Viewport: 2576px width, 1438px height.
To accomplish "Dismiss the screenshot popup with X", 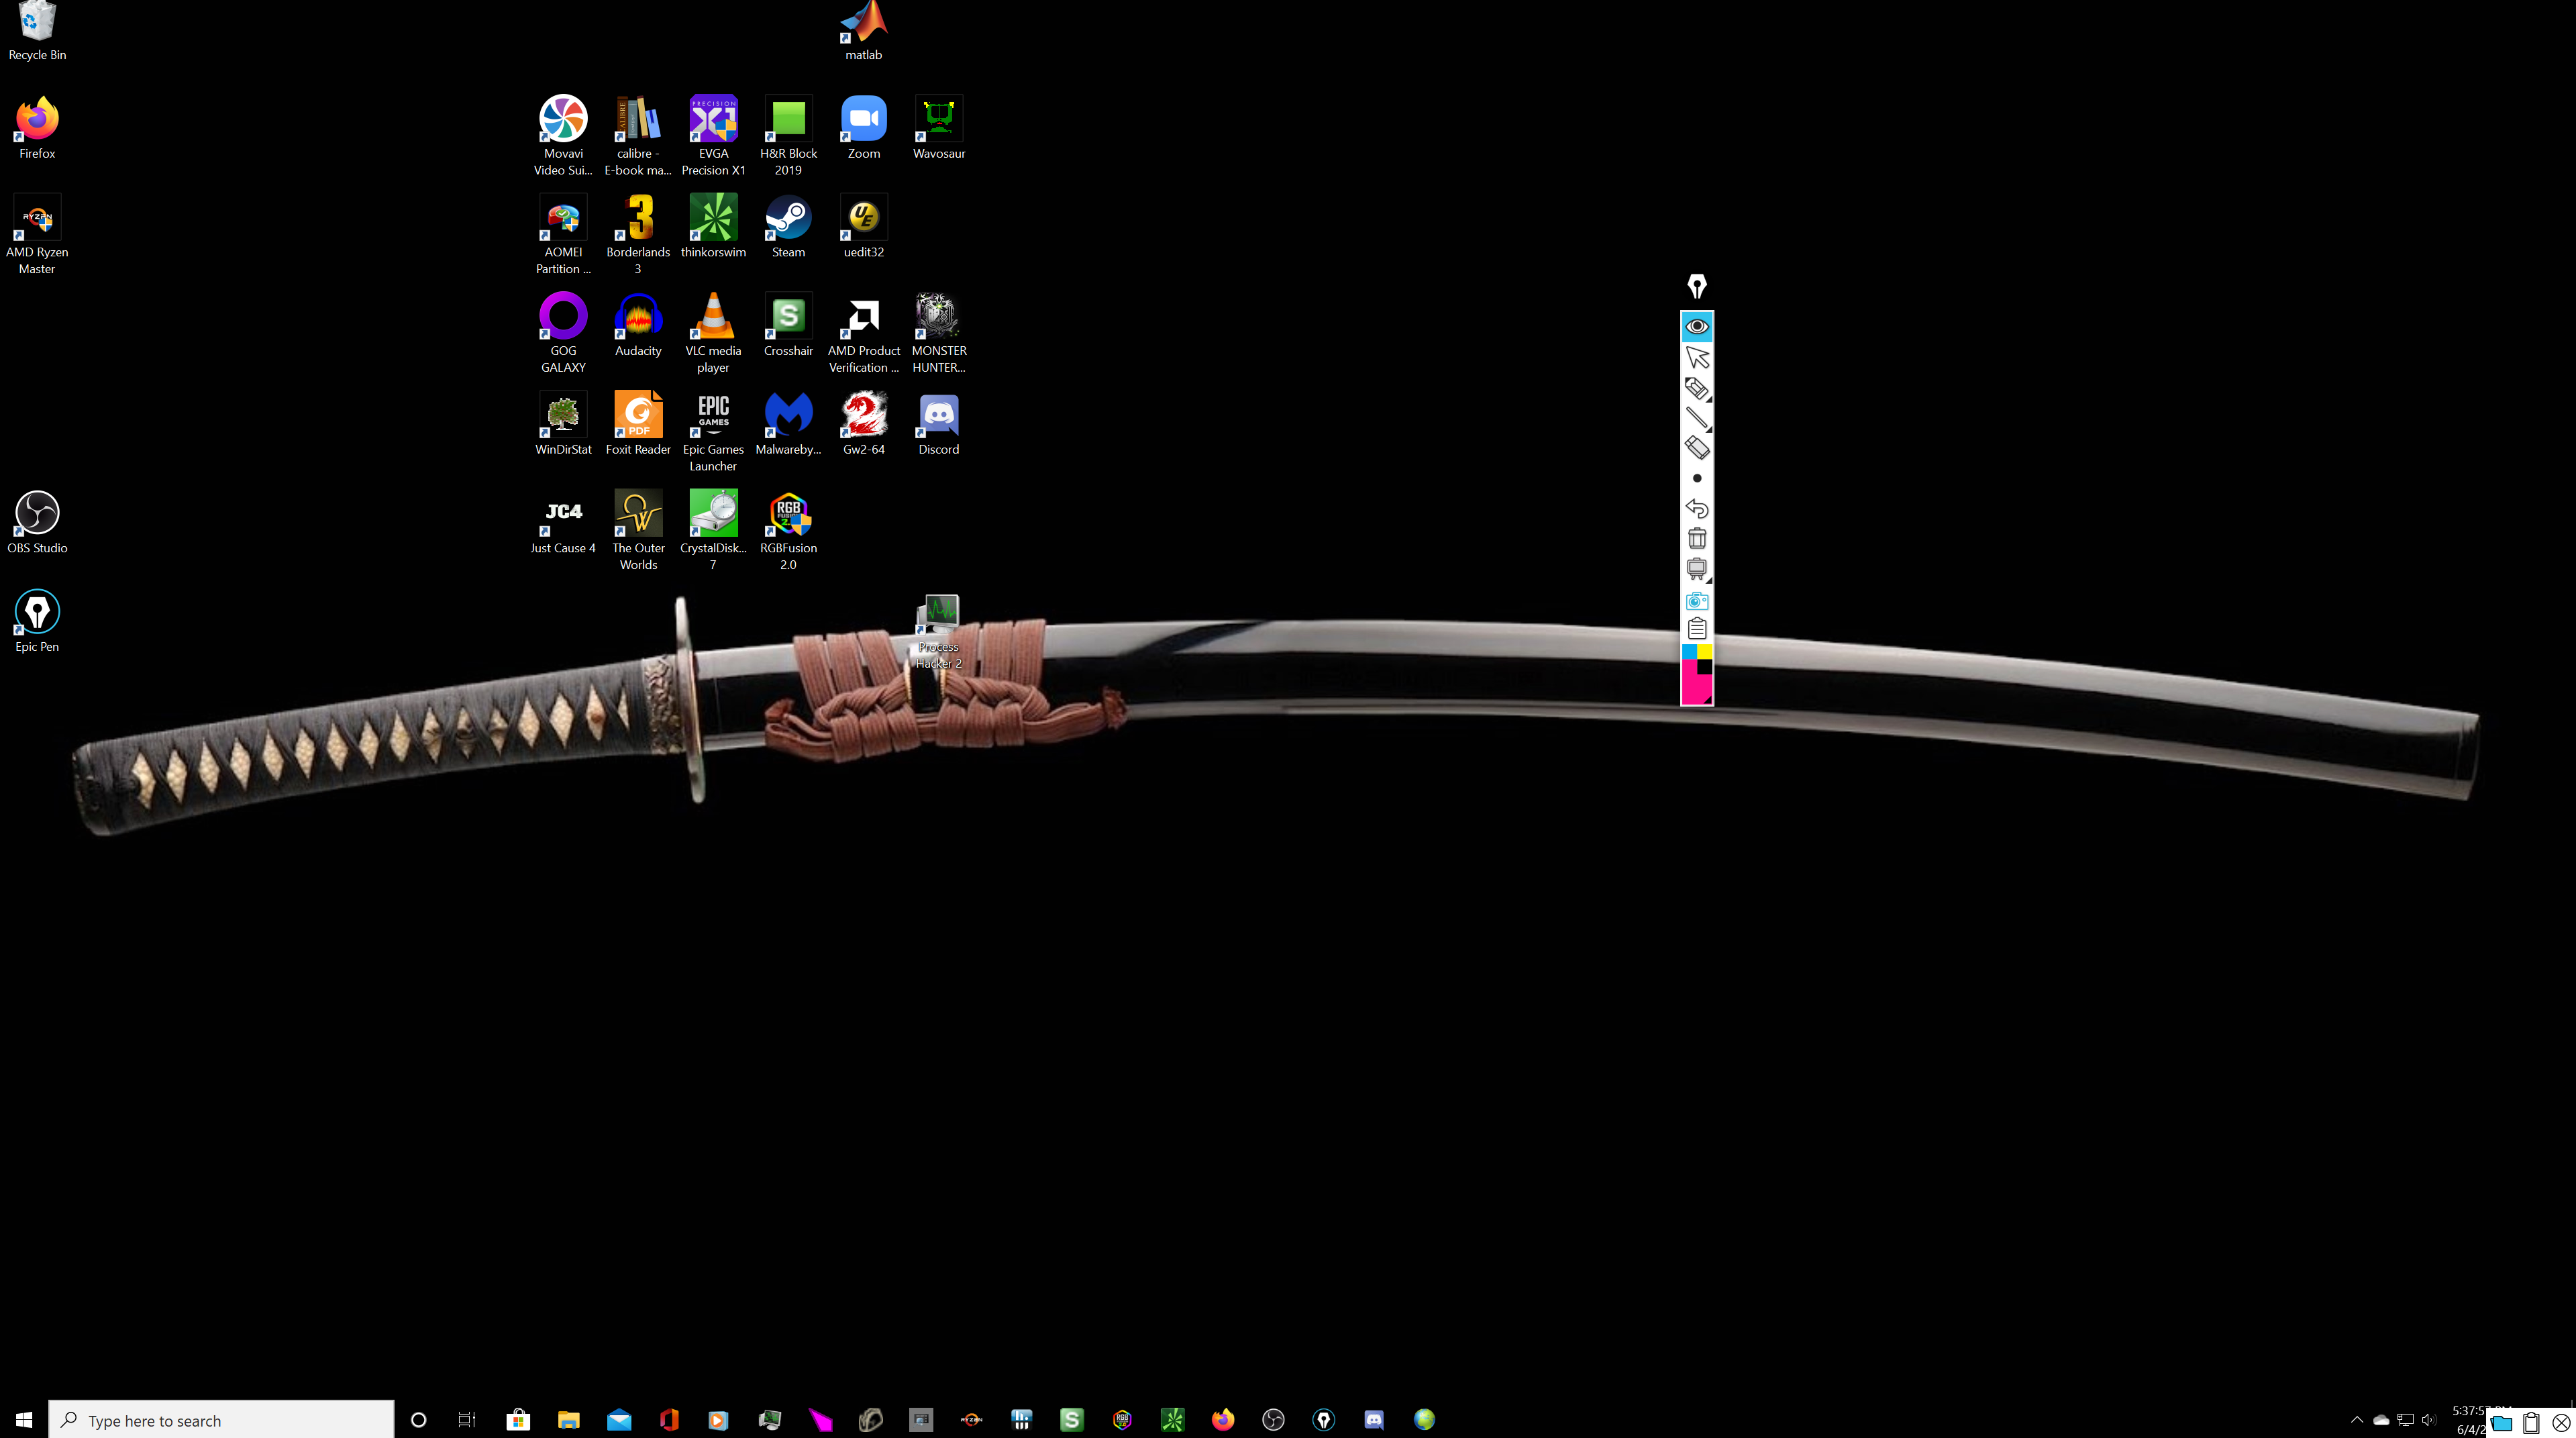I will pos(2561,1422).
